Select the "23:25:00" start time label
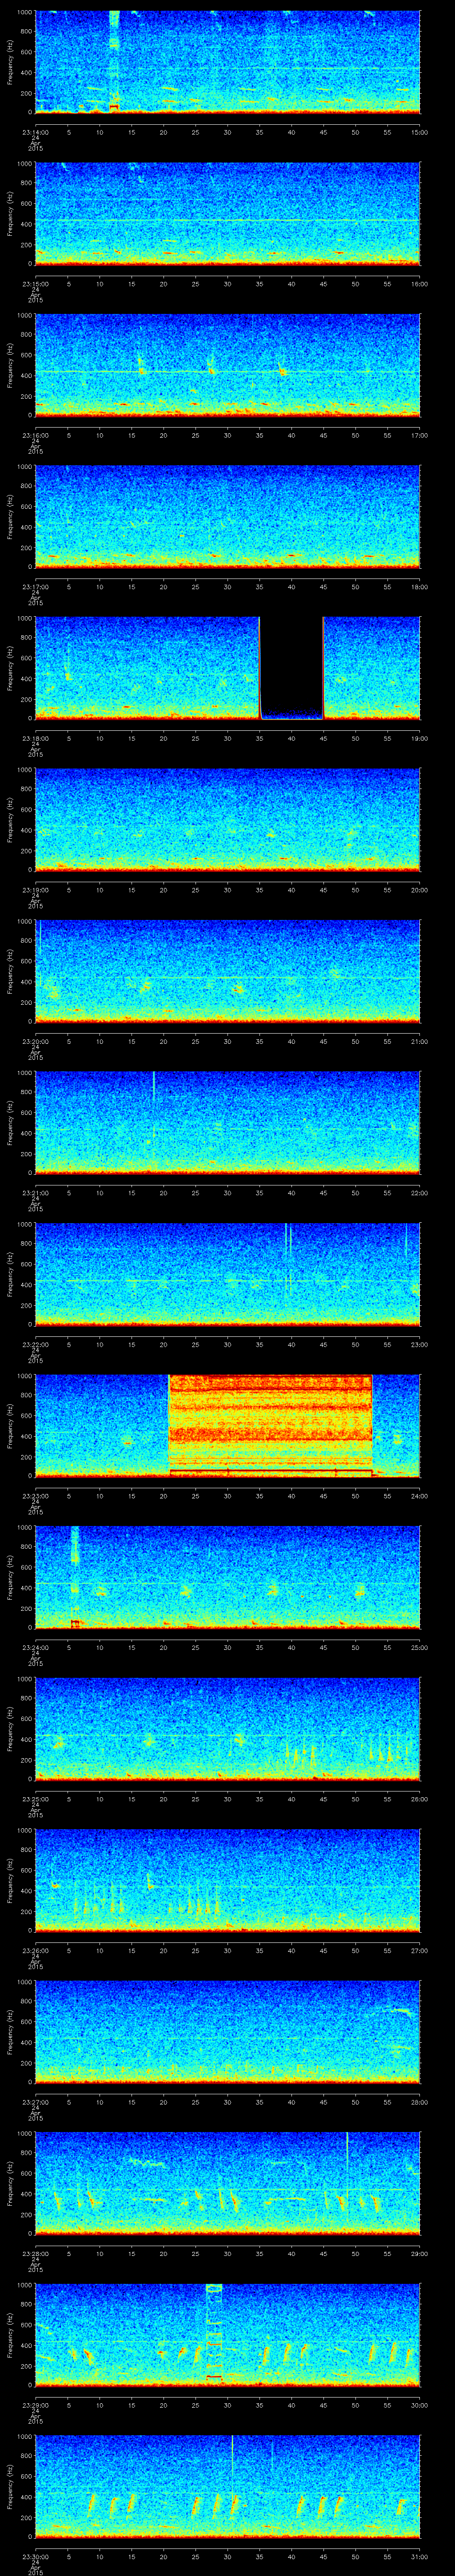Viewport: 455px width, 2576px height. pos(35,1799)
